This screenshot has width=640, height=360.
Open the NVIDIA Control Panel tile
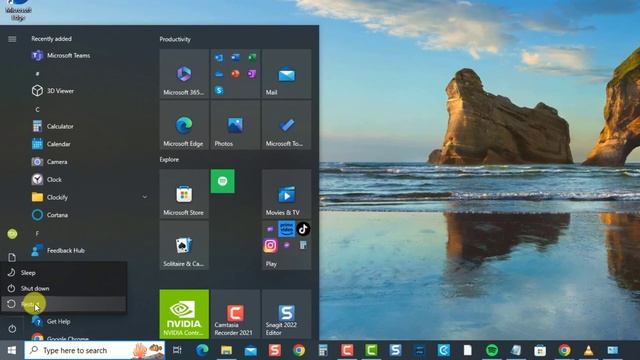click(x=184, y=314)
